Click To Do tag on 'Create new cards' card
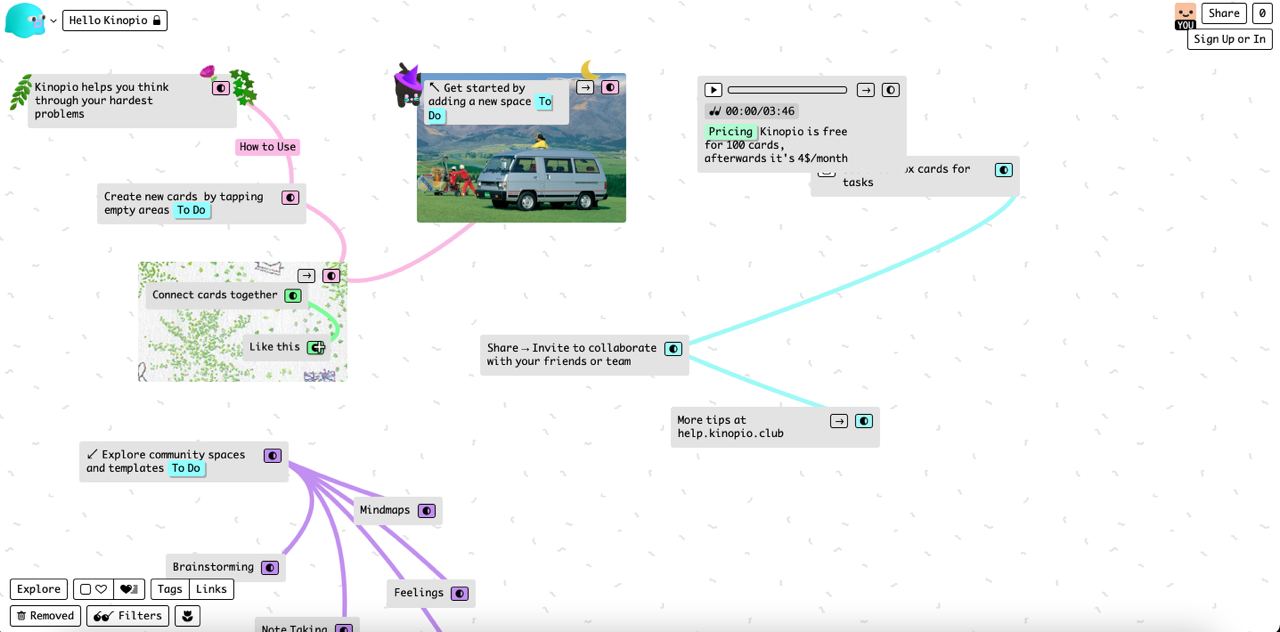This screenshot has width=1280, height=632. point(192,210)
